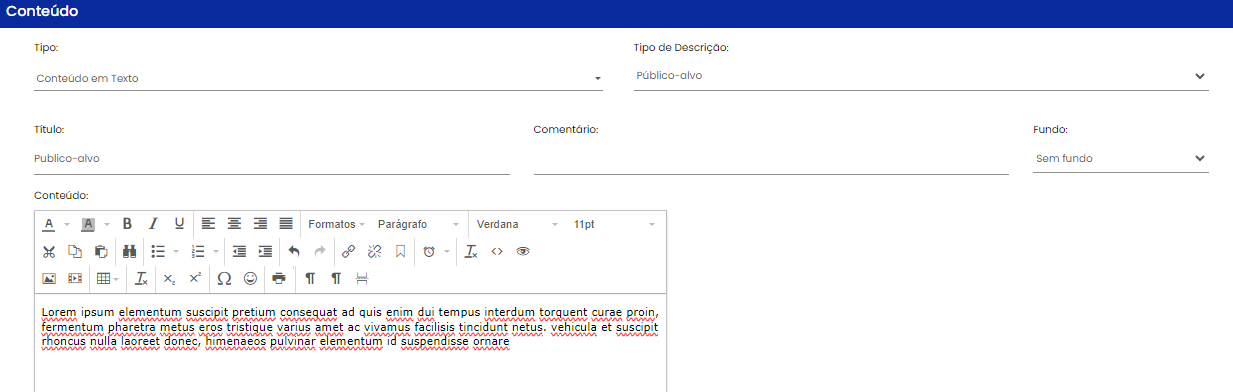Viewport: 1233px width, 392px height.
Task: Insert an emoticon smiley
Action: click(x=250, y=278)
